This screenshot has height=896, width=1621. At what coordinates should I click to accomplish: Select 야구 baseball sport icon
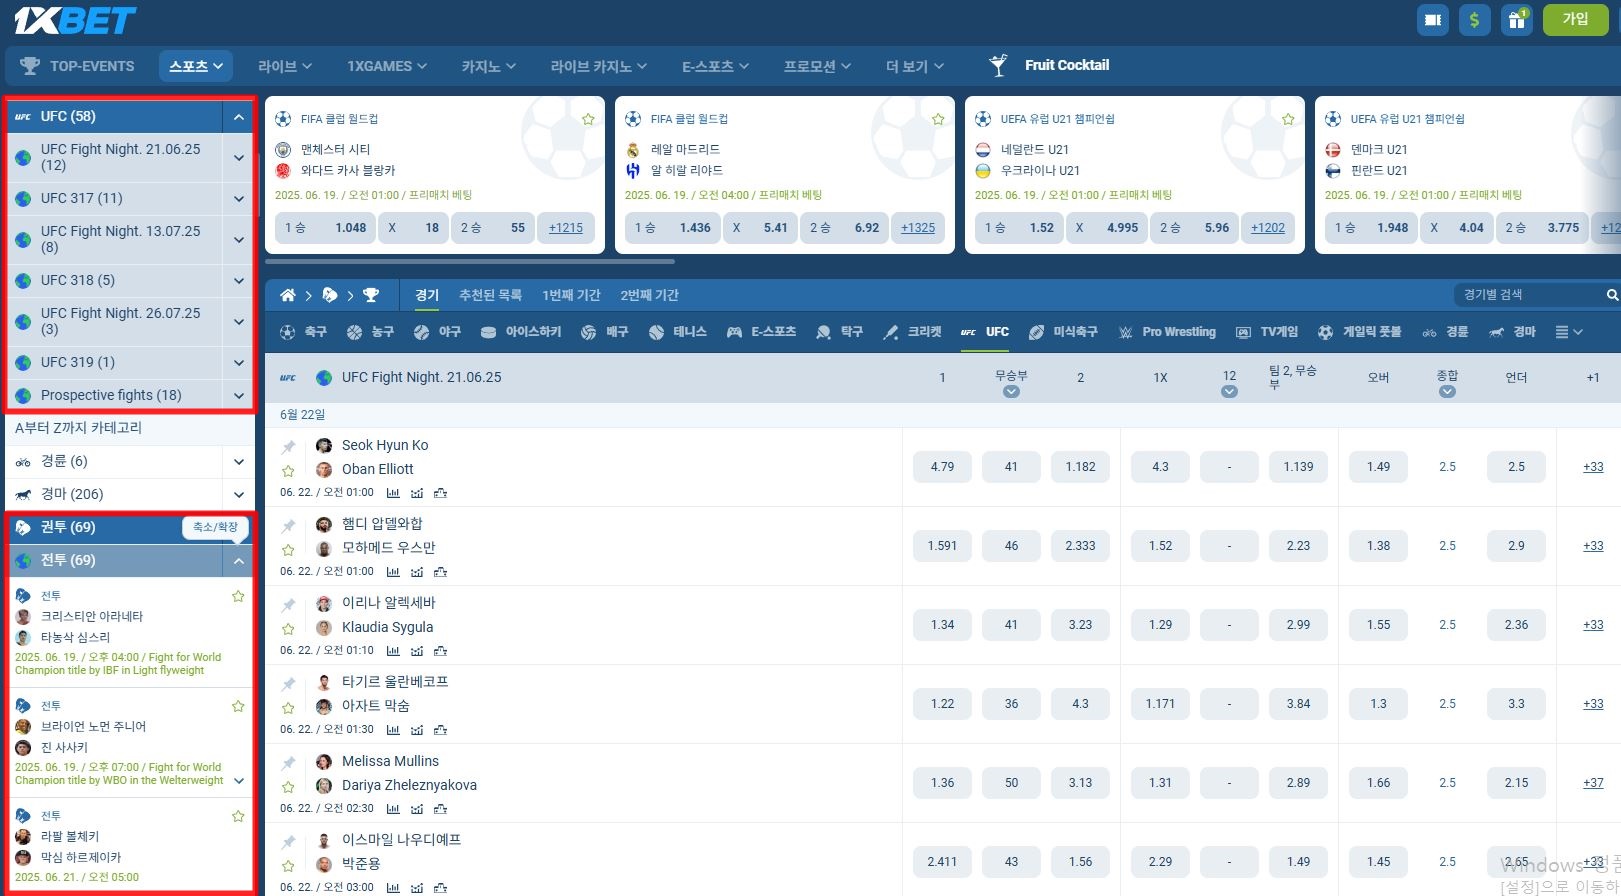click(437, 332)
